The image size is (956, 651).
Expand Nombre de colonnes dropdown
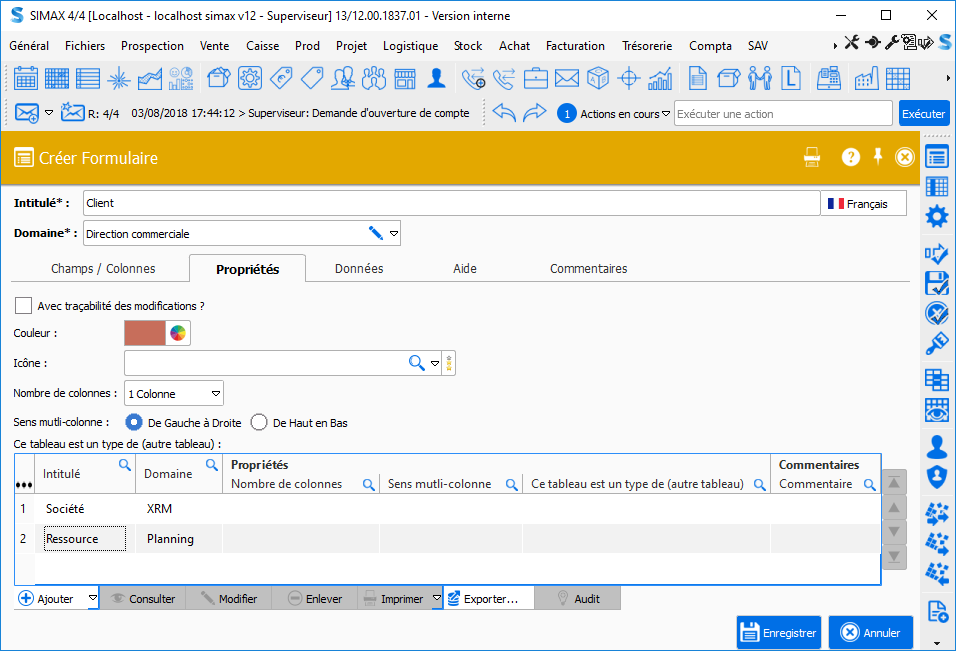(x=215, y=394)
